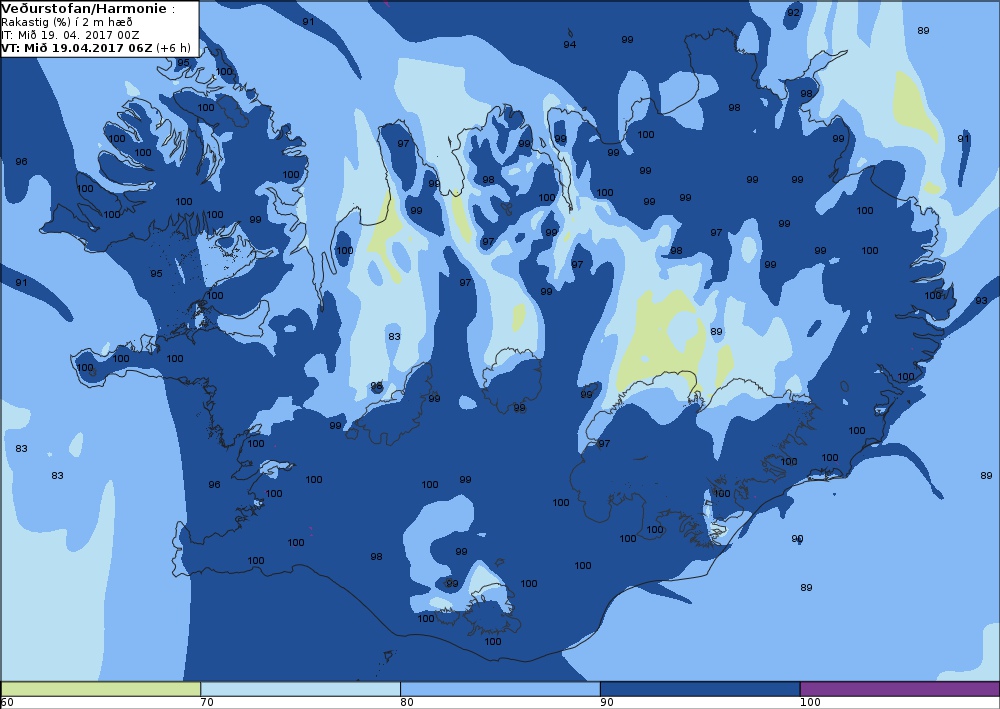Select the 'Rakastig (%) í 2 m hæð' line
Image resolution: width=1000 pixels, height=709 pixels.
tap(67, 22)
